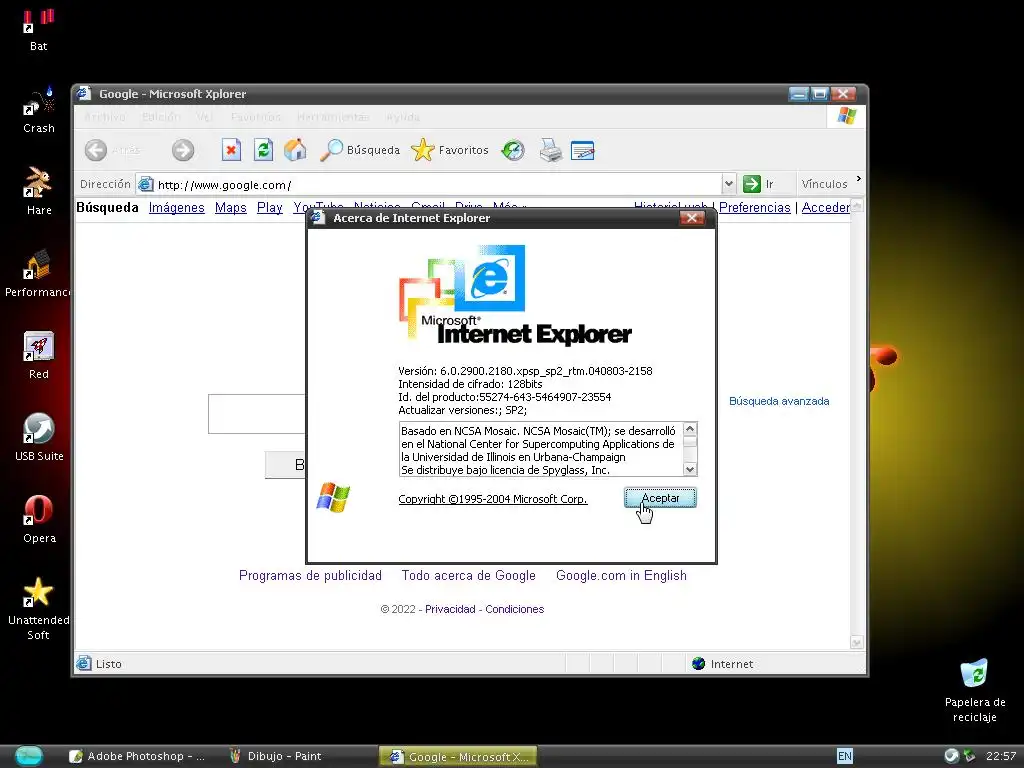Click the Print printer icon
The width and height of the screenshot is (1024, 768).
point(551,150)
